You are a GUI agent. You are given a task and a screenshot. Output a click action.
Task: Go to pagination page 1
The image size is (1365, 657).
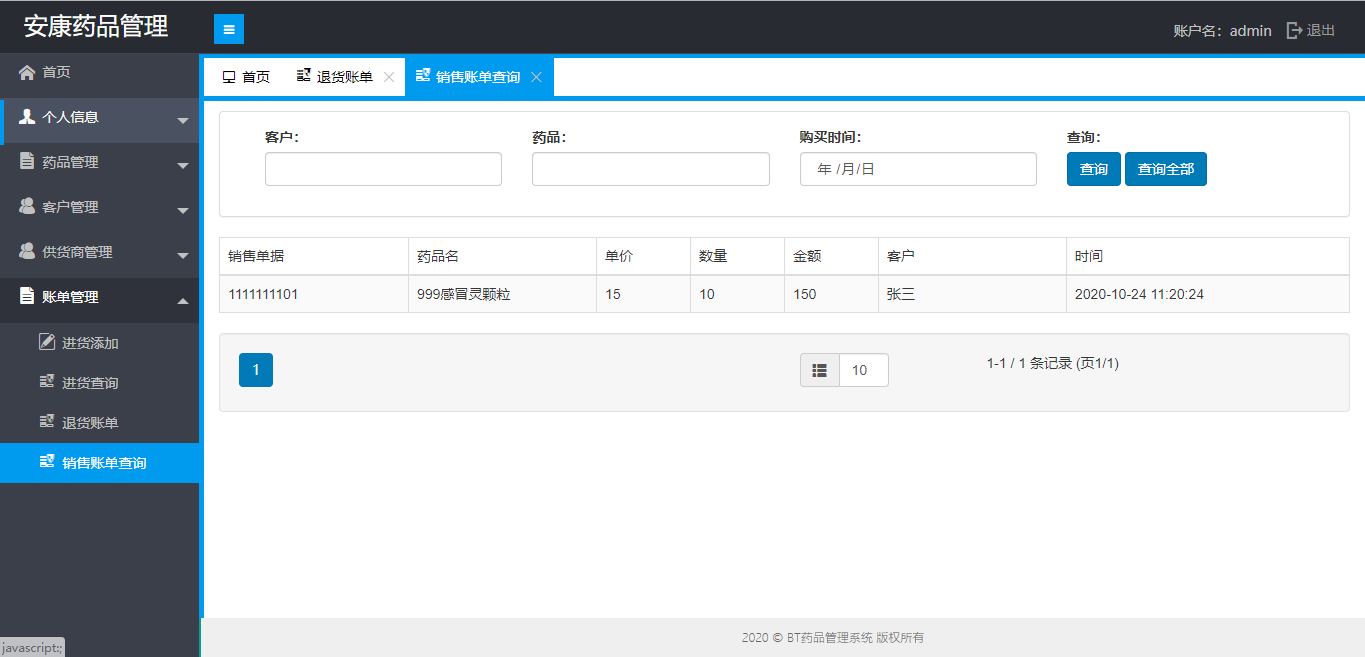[x=256, y=370]
